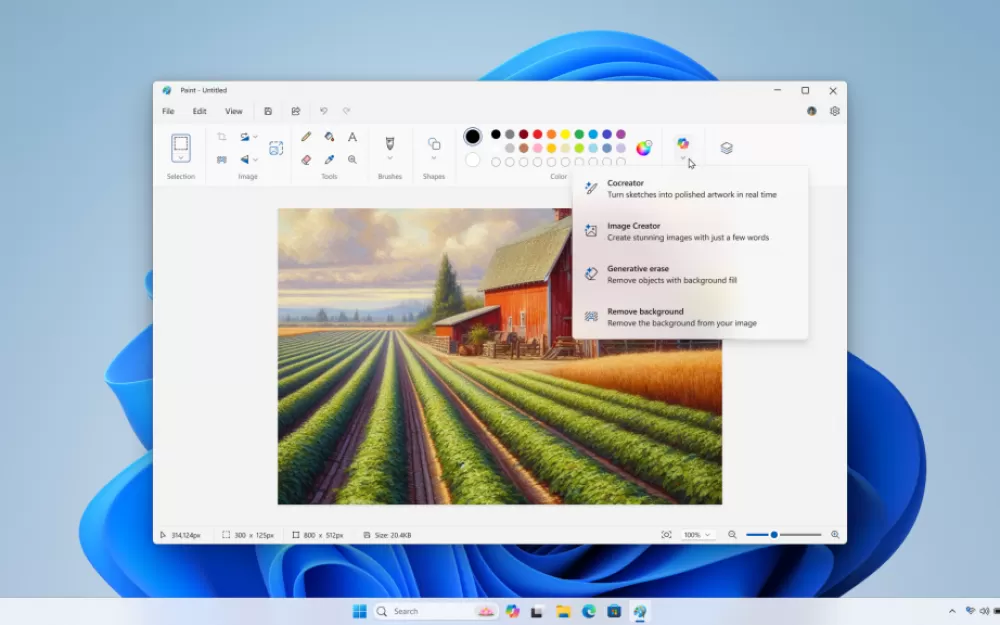This screenshot has width=1000, height=625.
Task: Expand the Brushes dropdown chevron
Action: [x=390, y=158]
